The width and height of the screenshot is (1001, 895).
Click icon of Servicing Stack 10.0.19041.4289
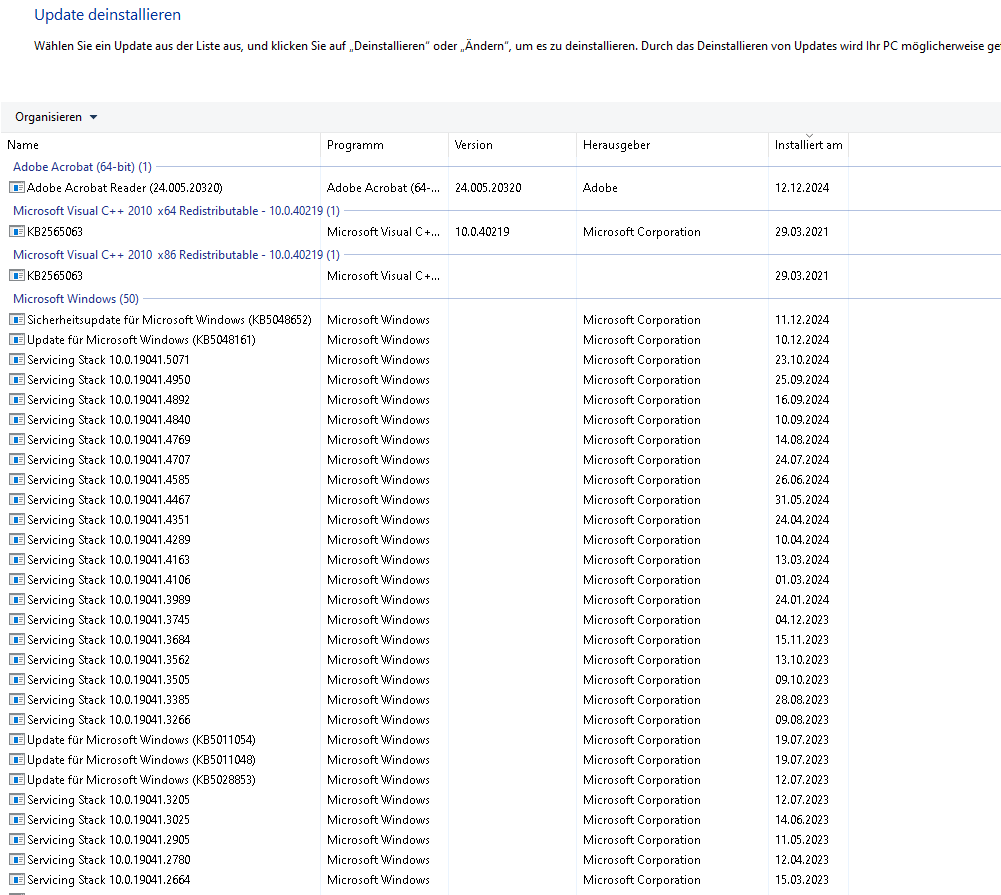[17, 539]
